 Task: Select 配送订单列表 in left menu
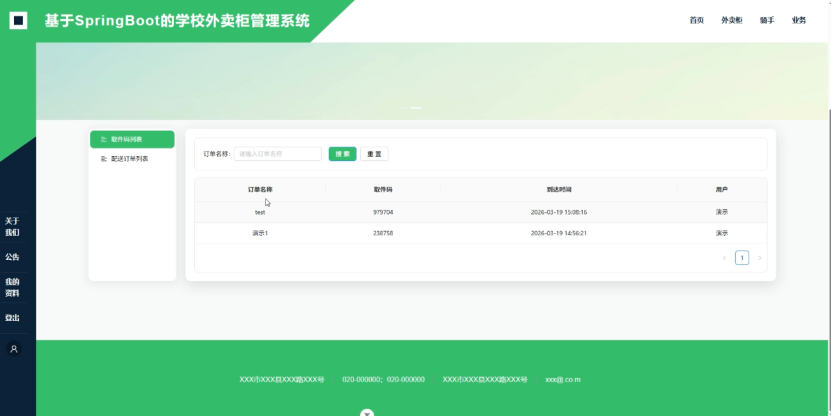pos(132,158)
